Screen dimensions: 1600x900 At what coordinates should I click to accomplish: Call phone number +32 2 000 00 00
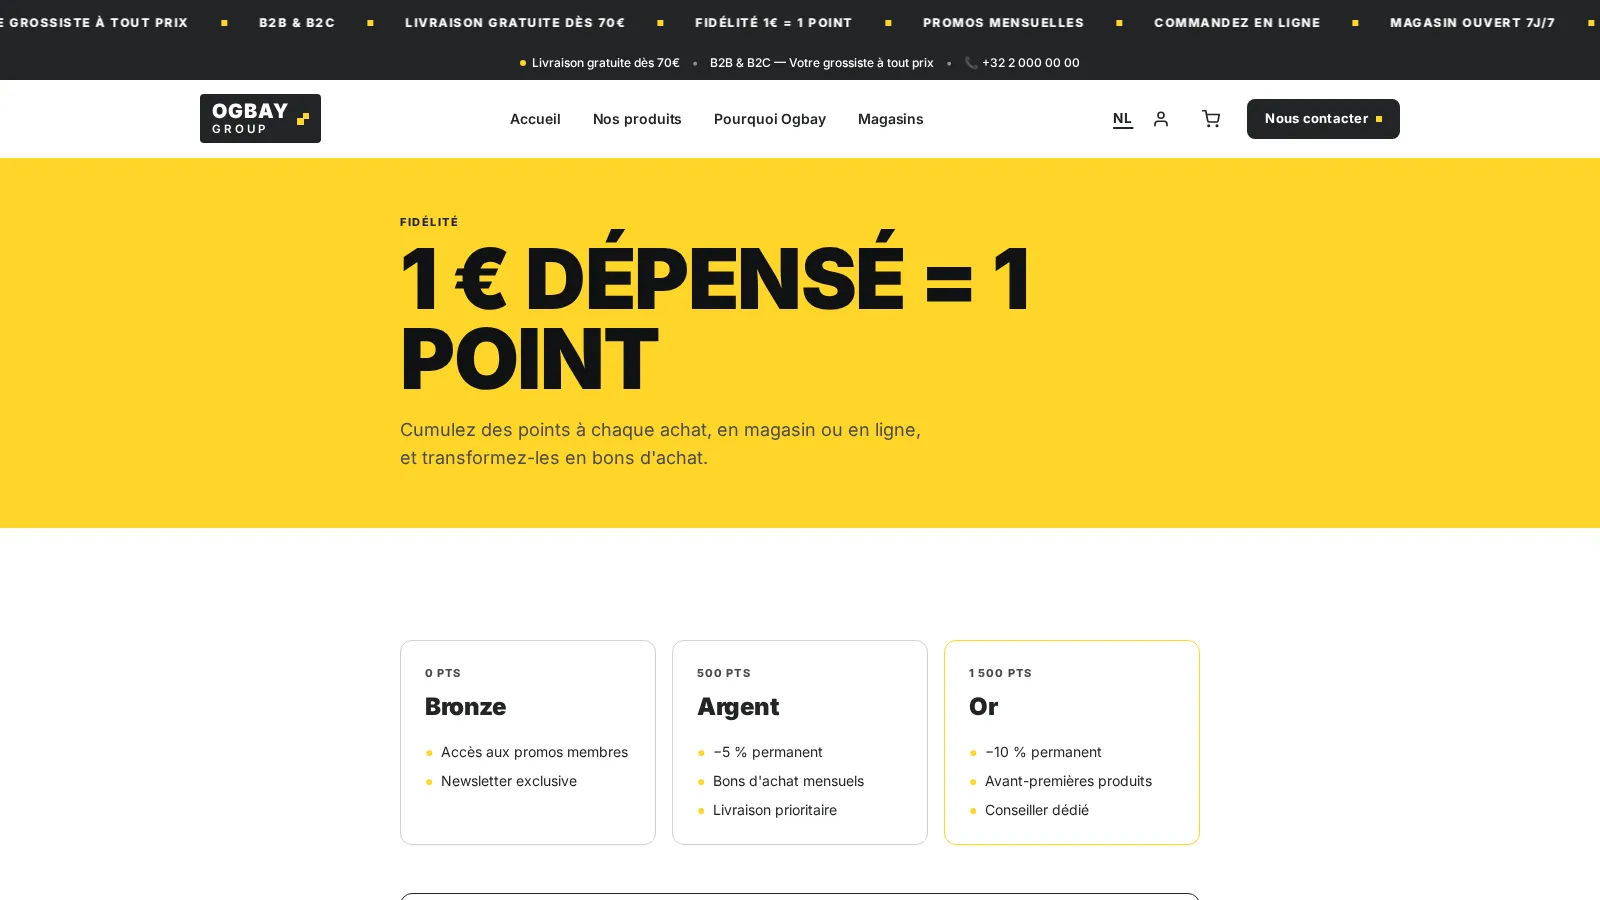(1030, 63)
